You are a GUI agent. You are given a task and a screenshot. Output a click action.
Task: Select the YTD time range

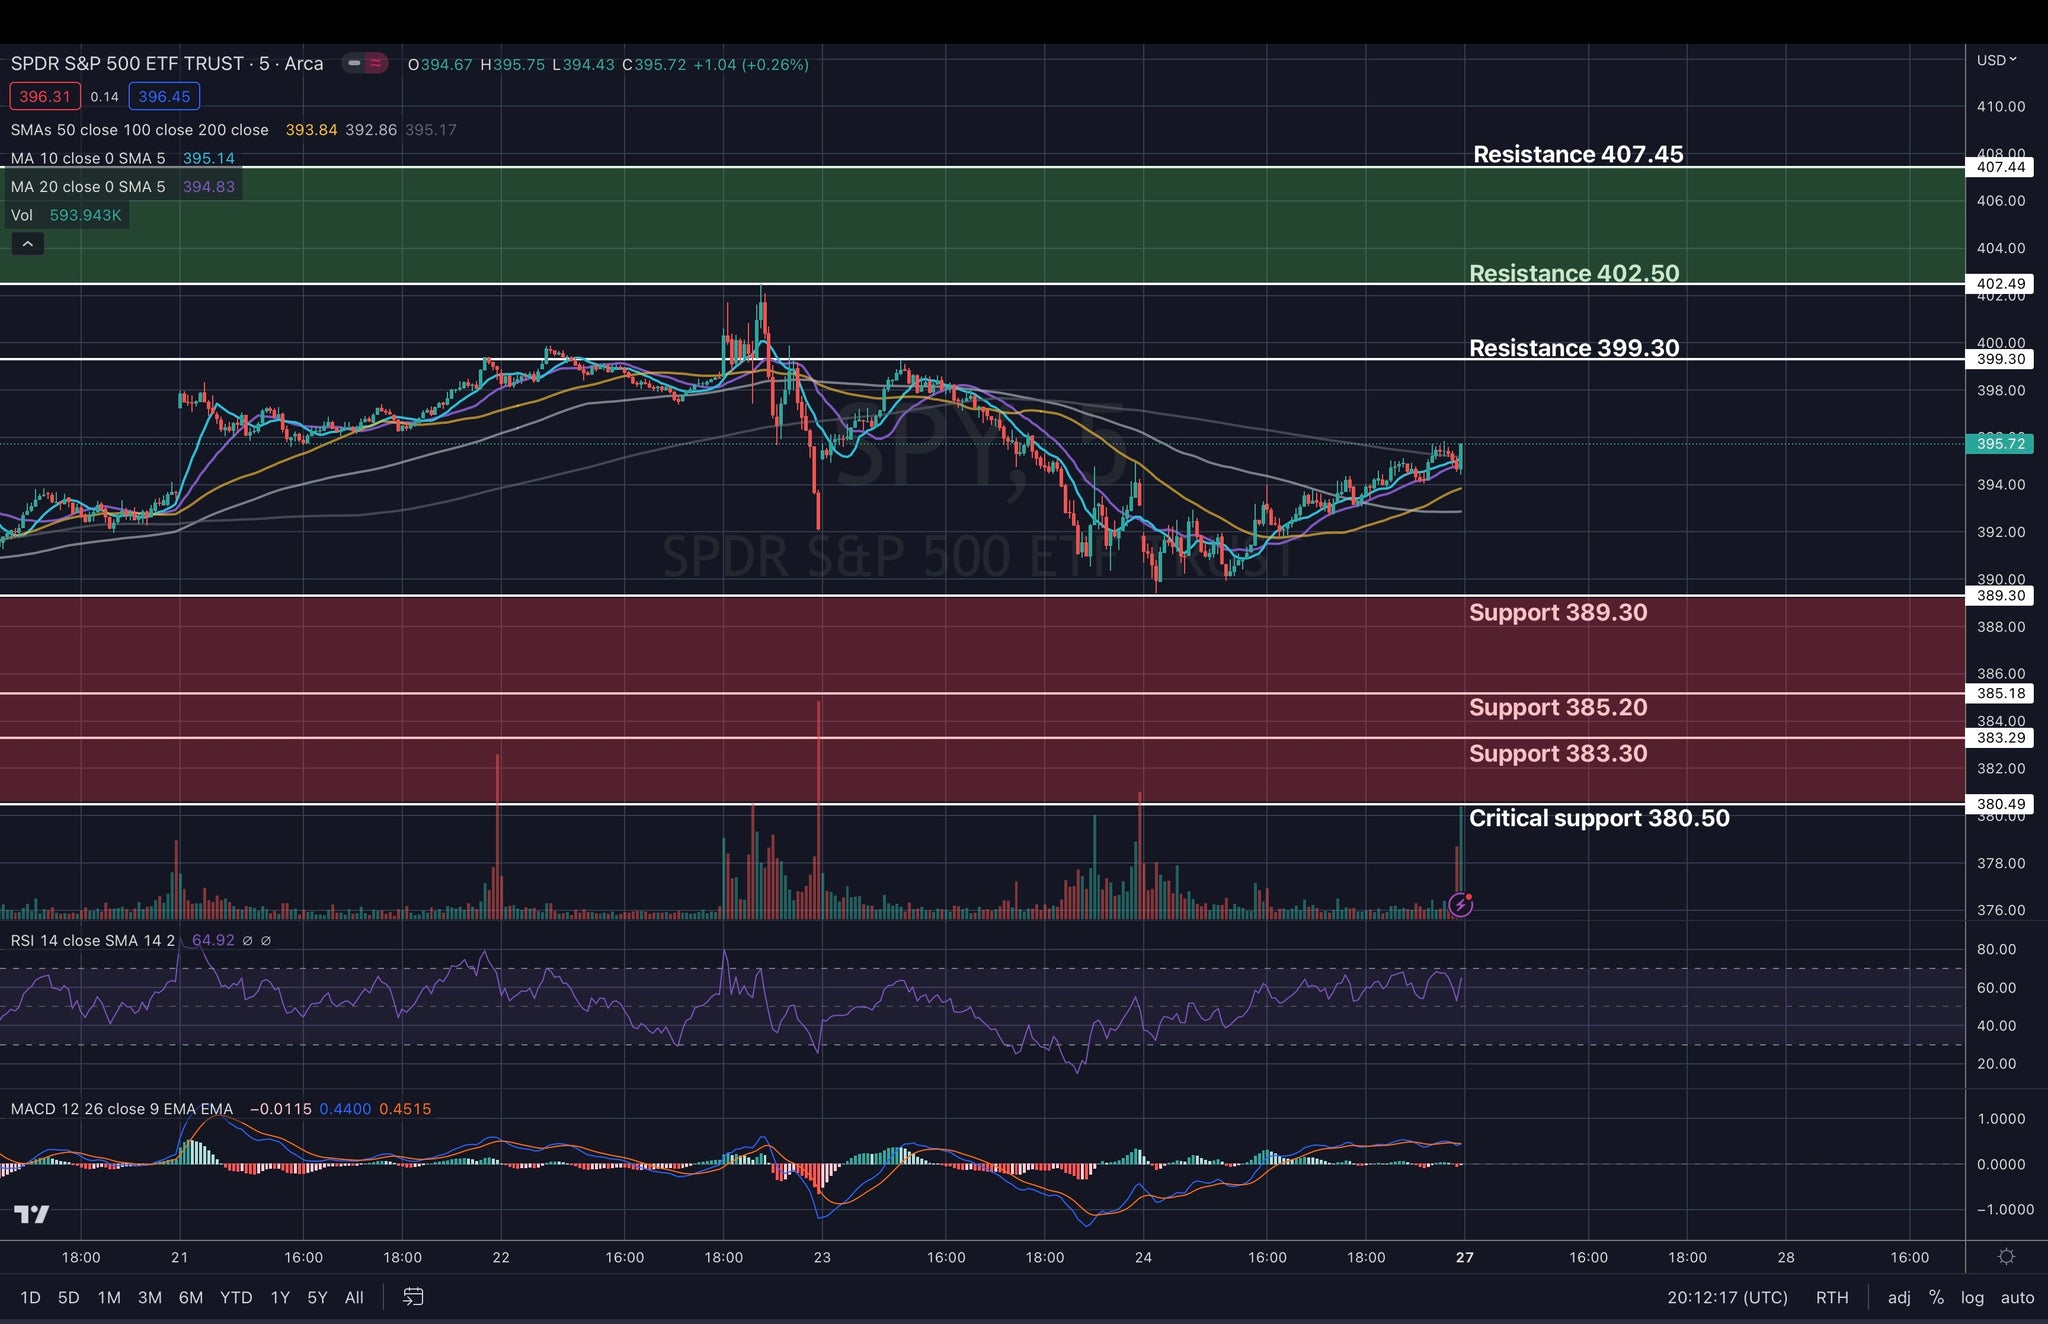point(236,1297)
